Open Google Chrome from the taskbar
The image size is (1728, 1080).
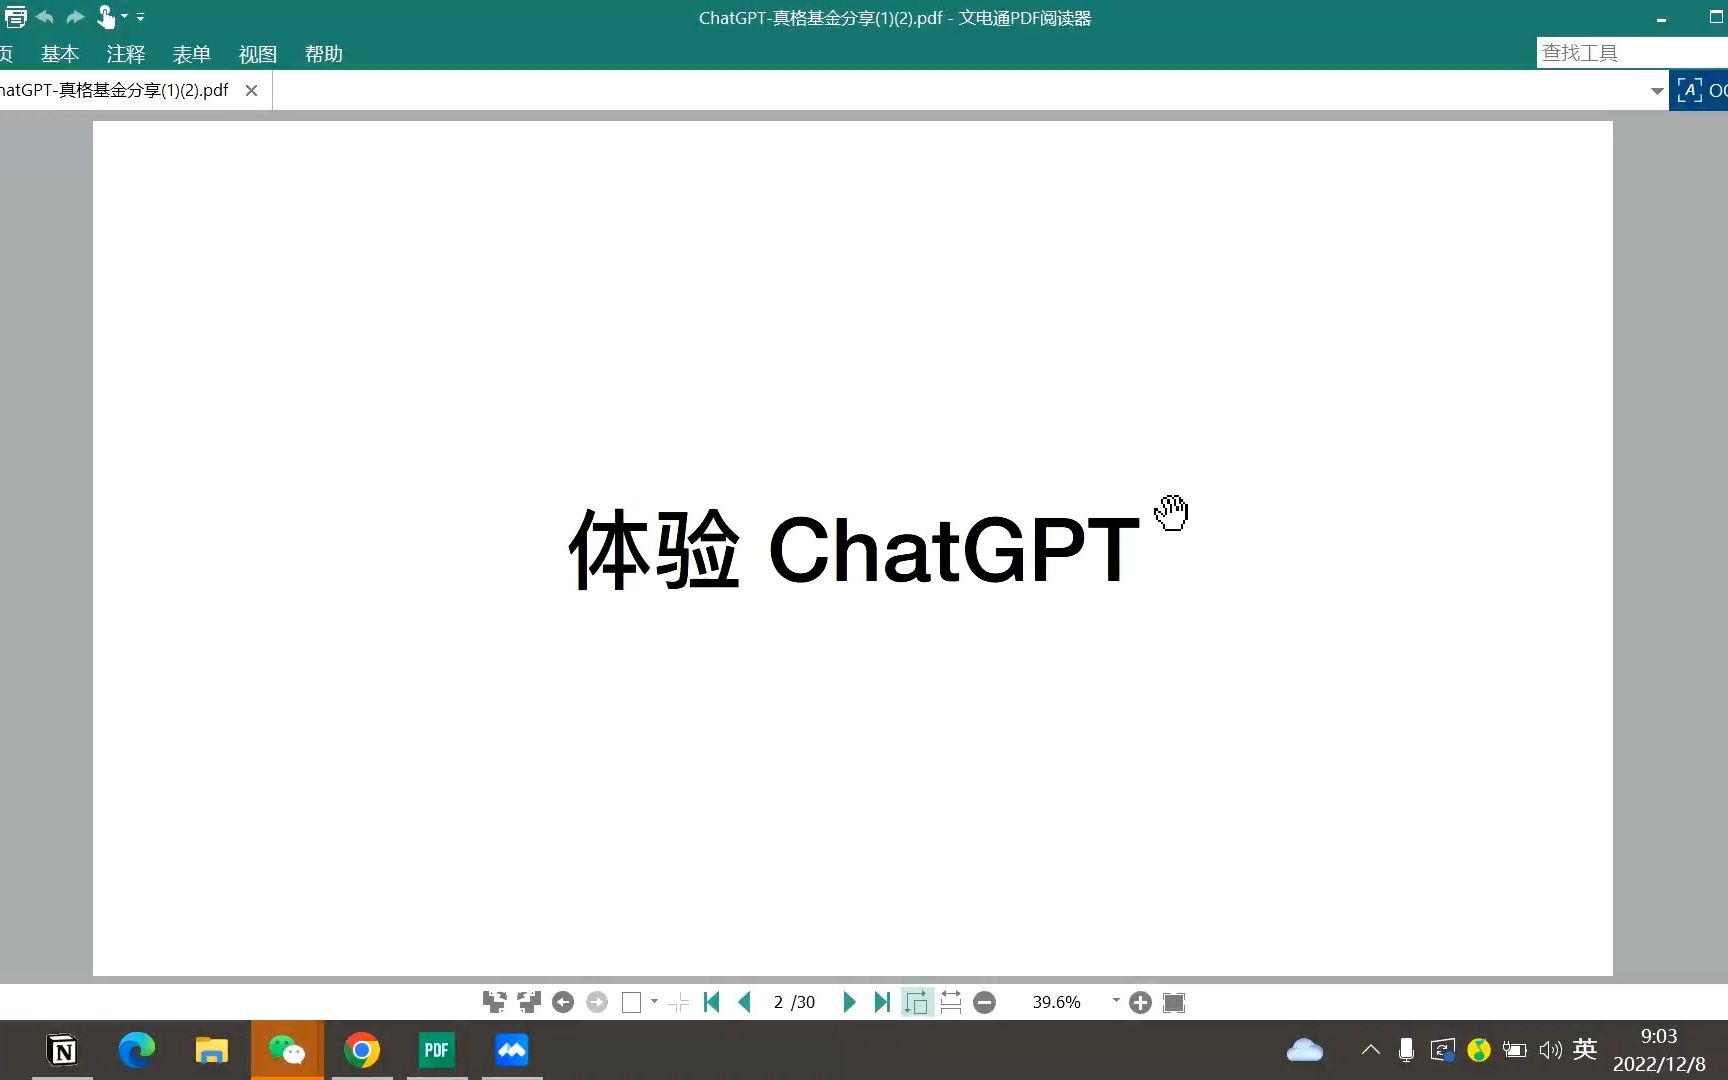click(362, 1050)
